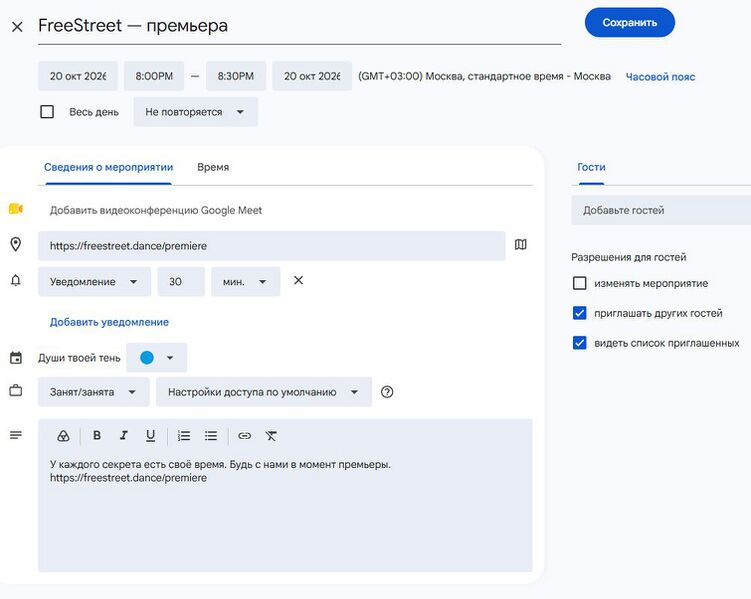The height and width of the screenshot is (599, 751).
Task: Open the 8:00PM start time picker
Action: (154, 76)
